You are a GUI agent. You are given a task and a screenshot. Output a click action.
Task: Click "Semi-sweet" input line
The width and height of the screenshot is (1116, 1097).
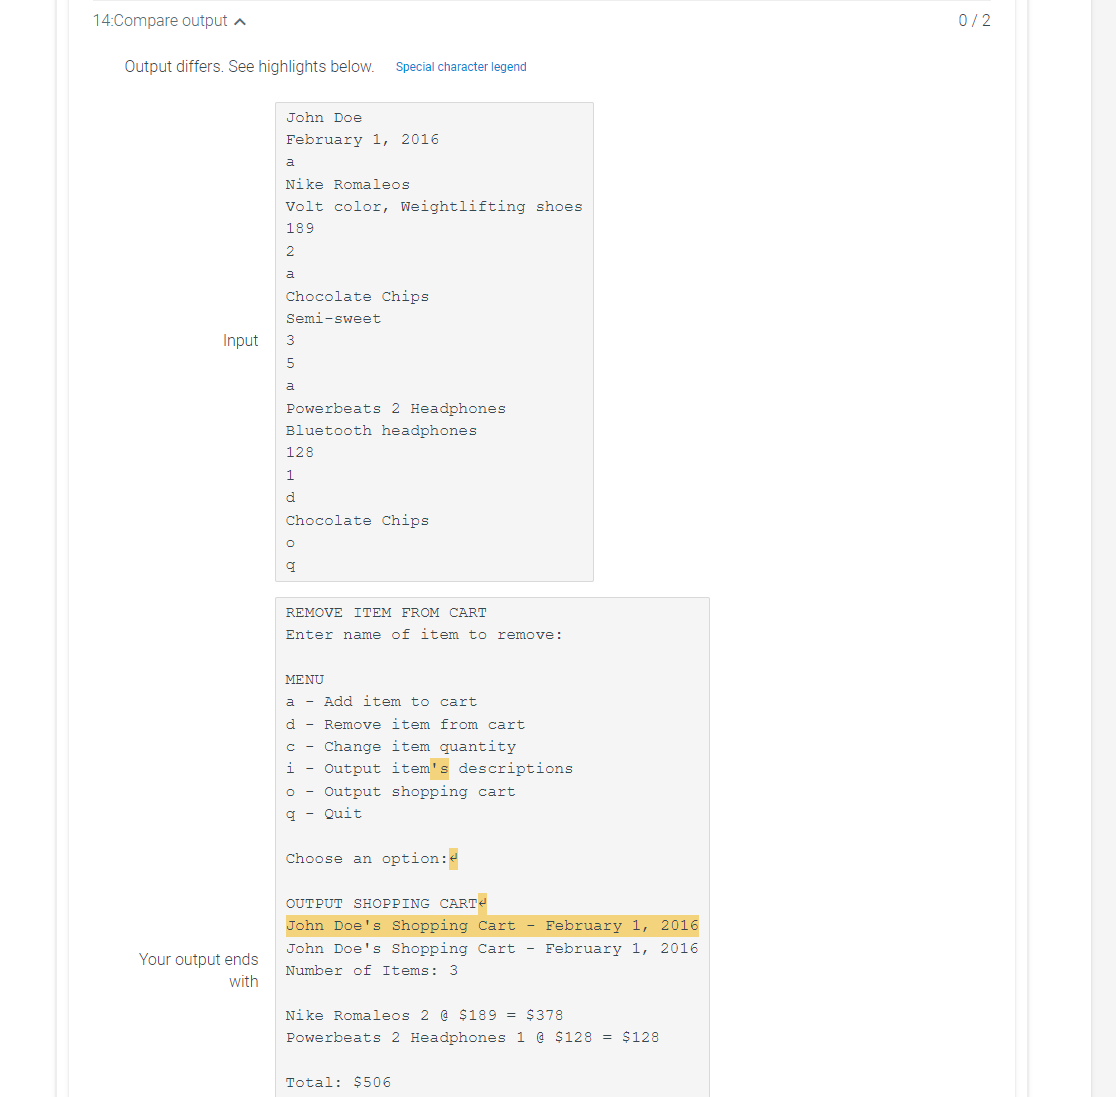[333, 318]
